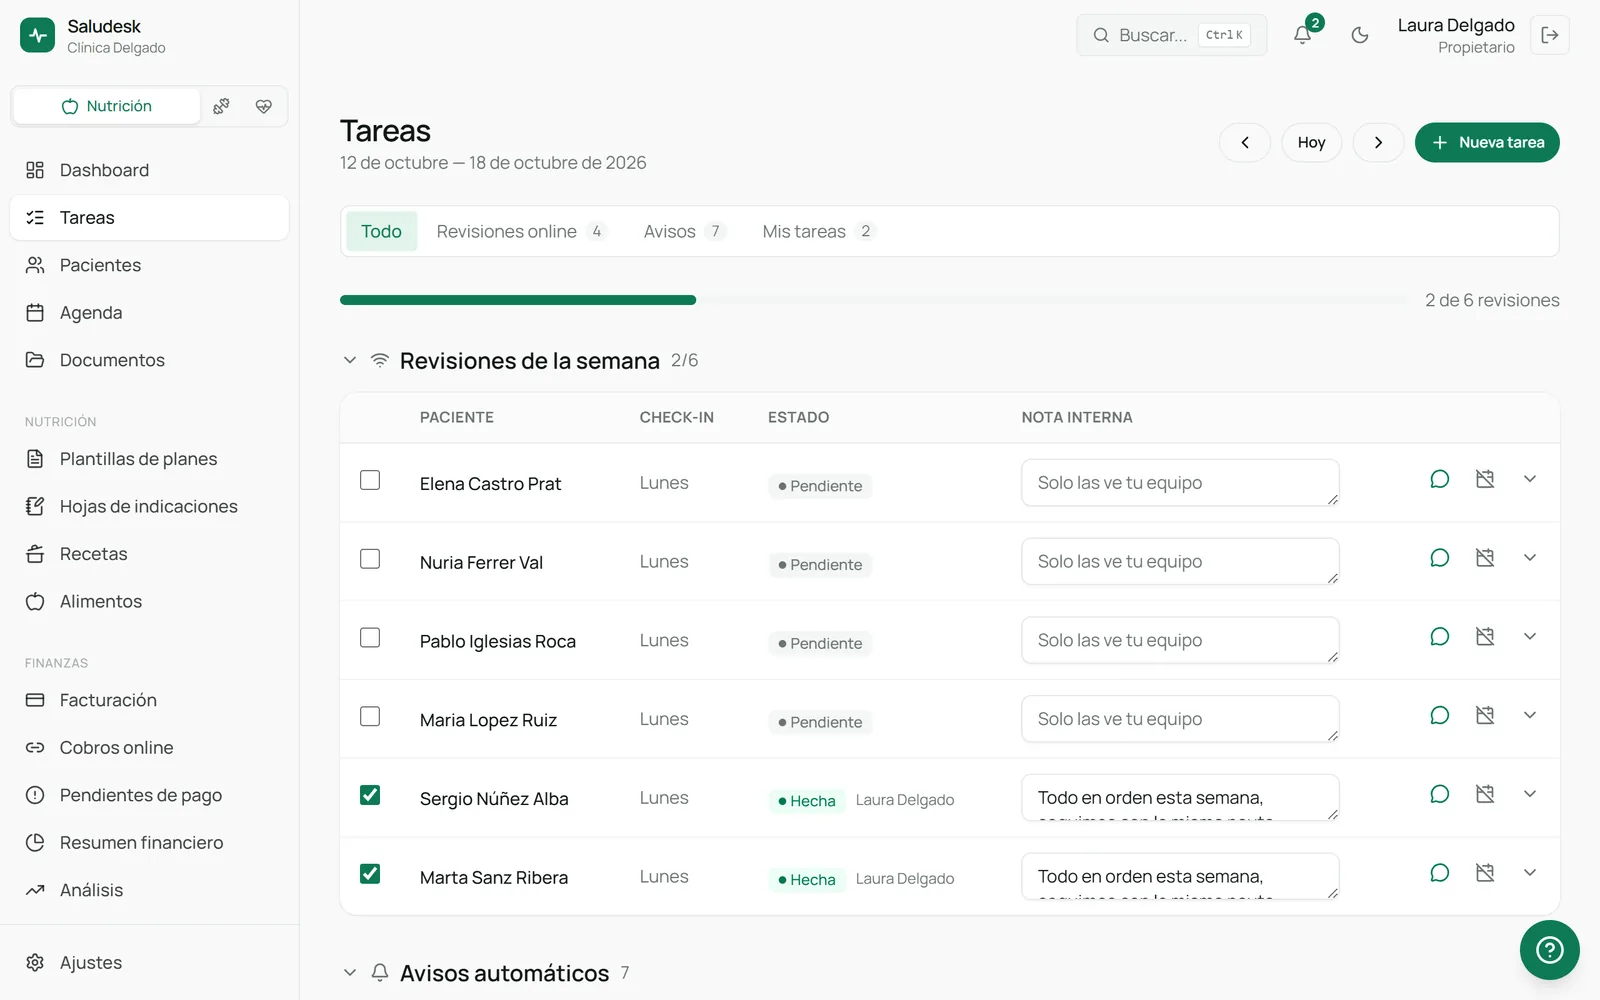This screenshot has height=1000, width=1600.
Task: Click the Hoy button
Action: 1311,142
